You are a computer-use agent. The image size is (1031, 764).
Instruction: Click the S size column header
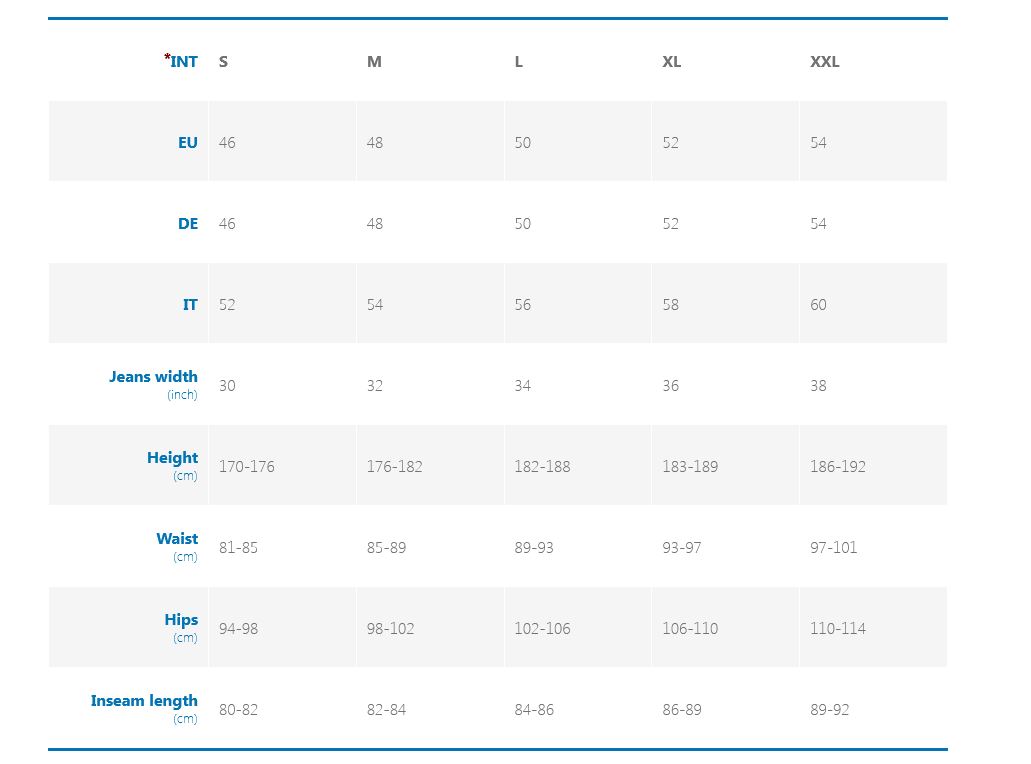pos(223,62)
